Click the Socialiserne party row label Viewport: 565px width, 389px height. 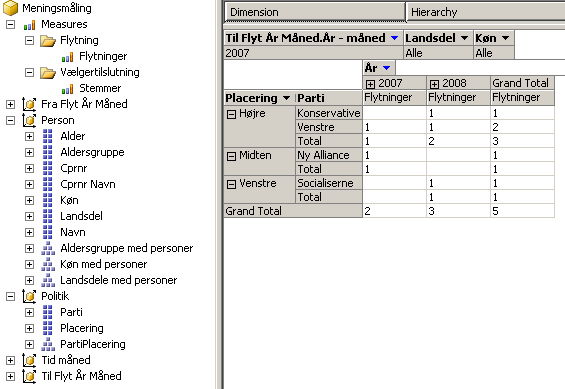329,183
